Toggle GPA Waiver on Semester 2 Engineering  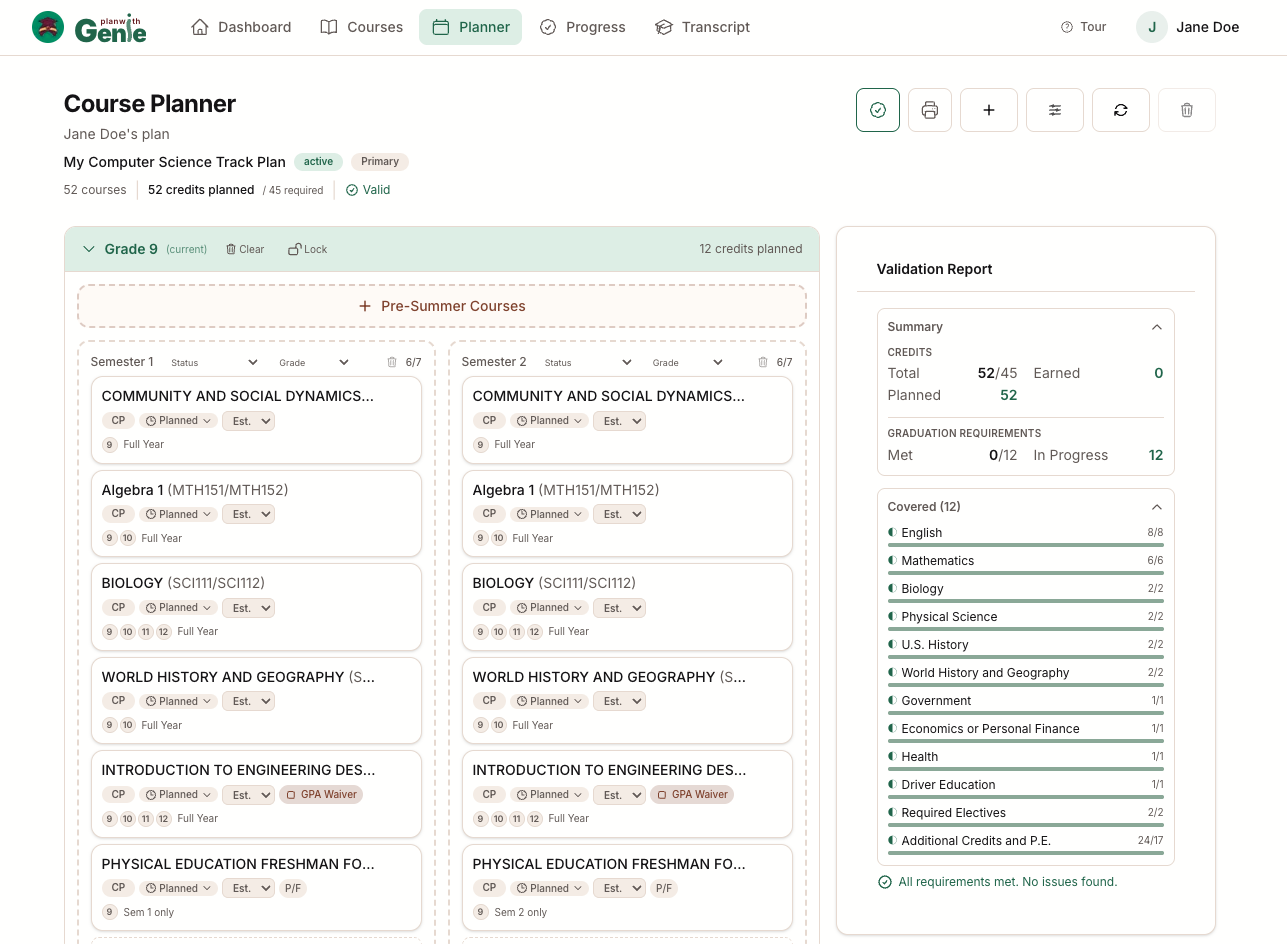click(692, 795)
